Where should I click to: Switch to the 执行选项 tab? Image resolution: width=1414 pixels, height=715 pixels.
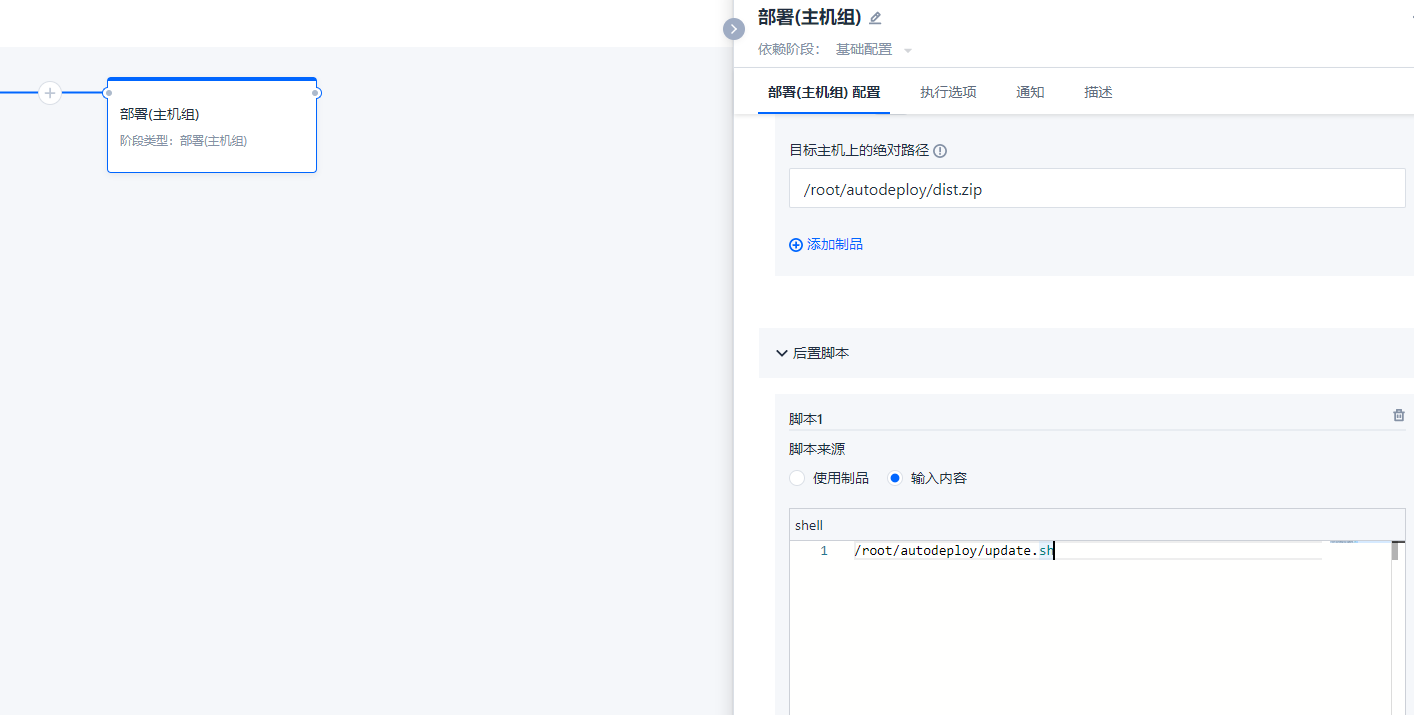click(948, 92)
